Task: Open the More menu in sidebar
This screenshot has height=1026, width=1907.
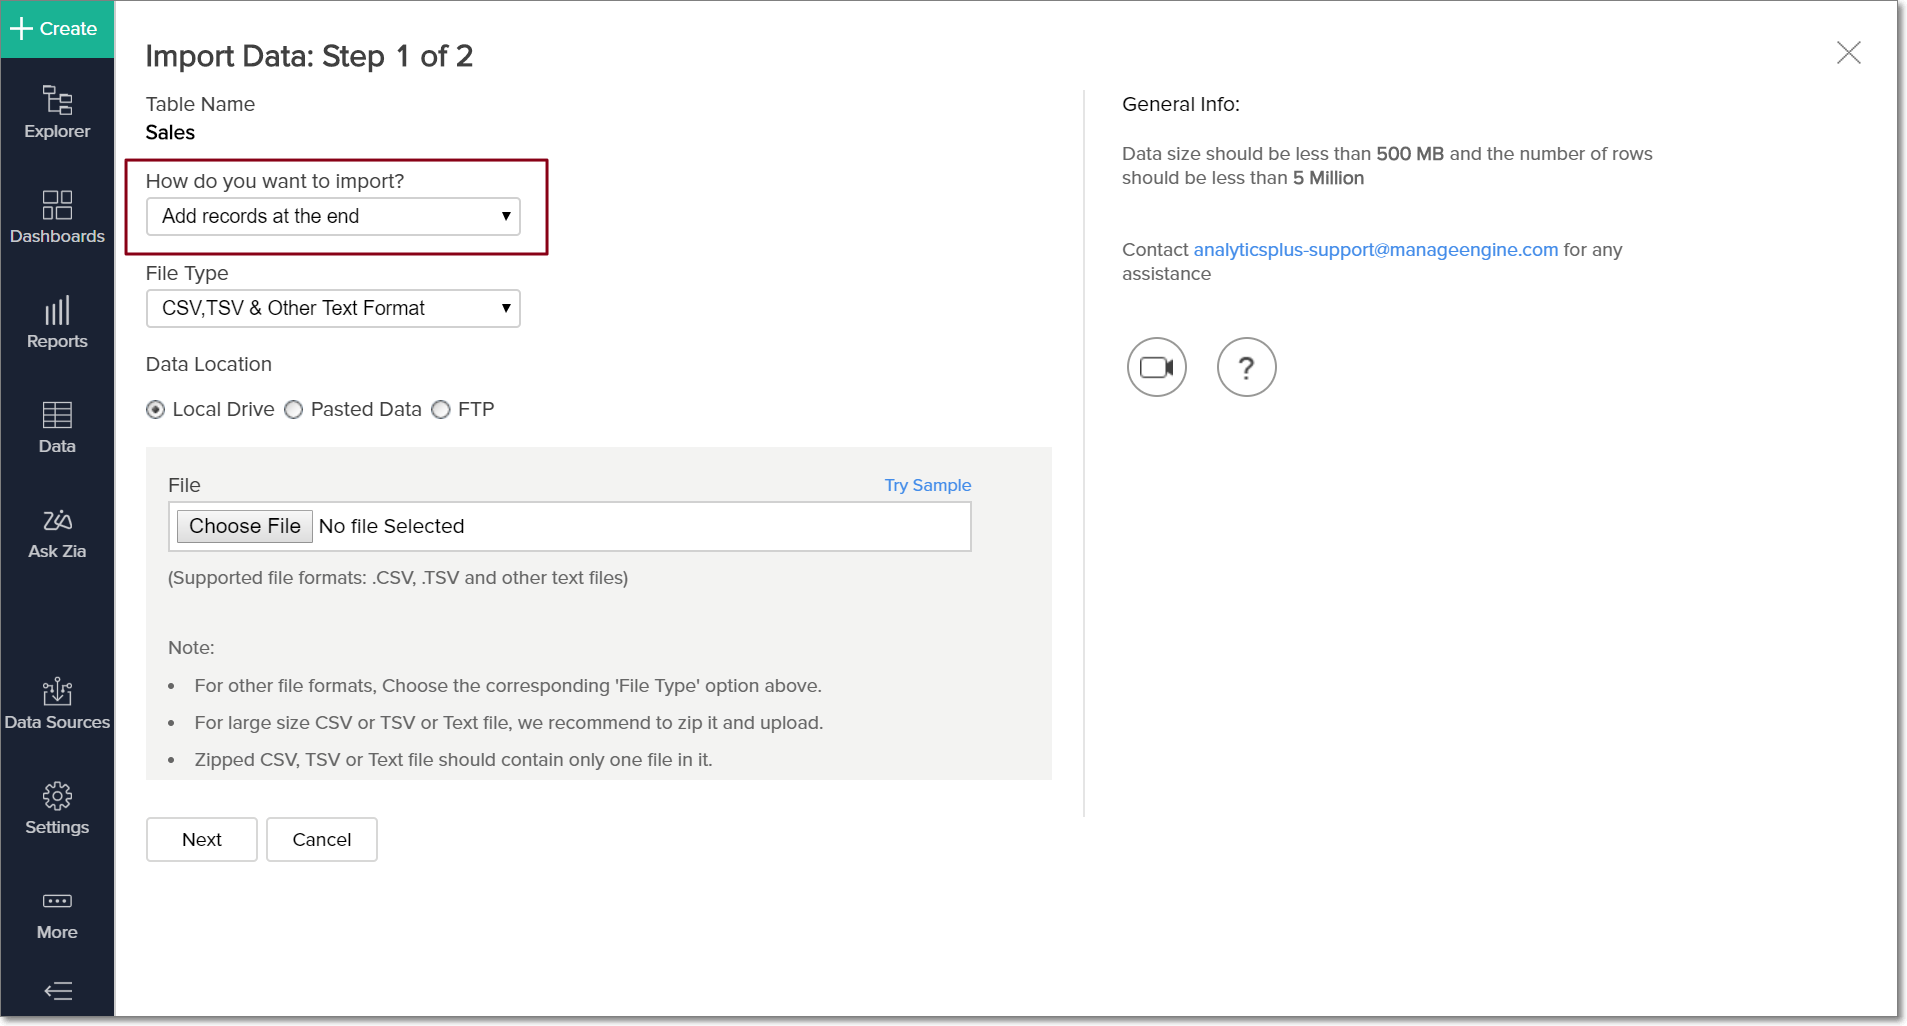Action: click(57, 913)
